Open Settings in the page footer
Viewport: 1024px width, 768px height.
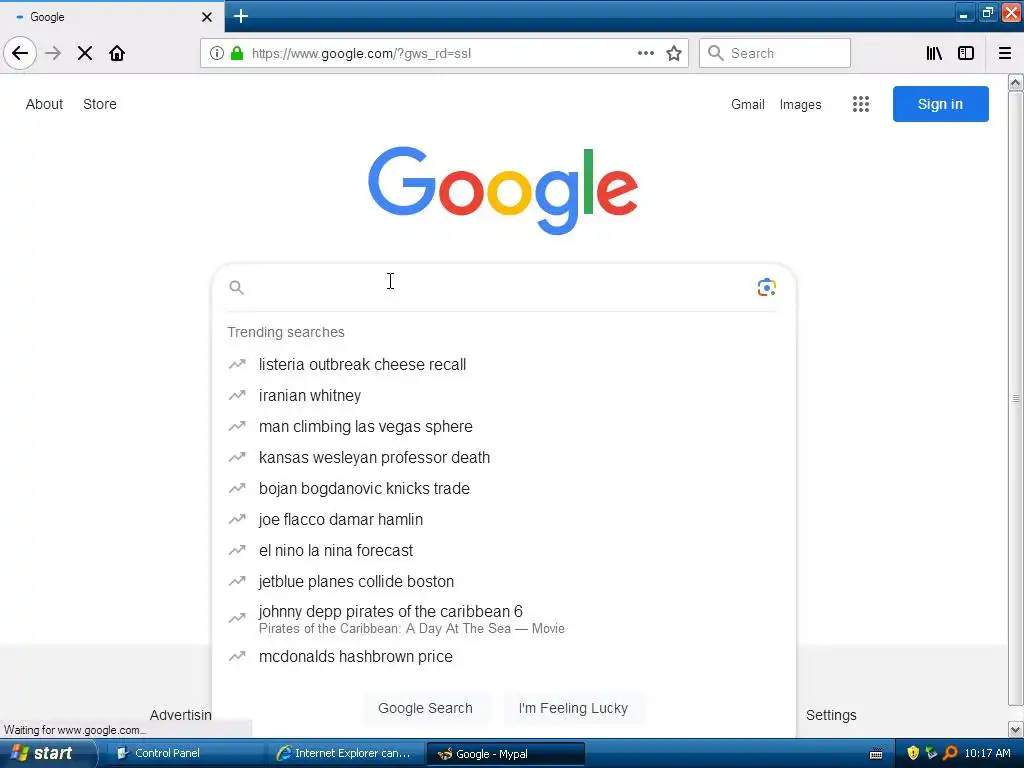[x=831, y=715]
